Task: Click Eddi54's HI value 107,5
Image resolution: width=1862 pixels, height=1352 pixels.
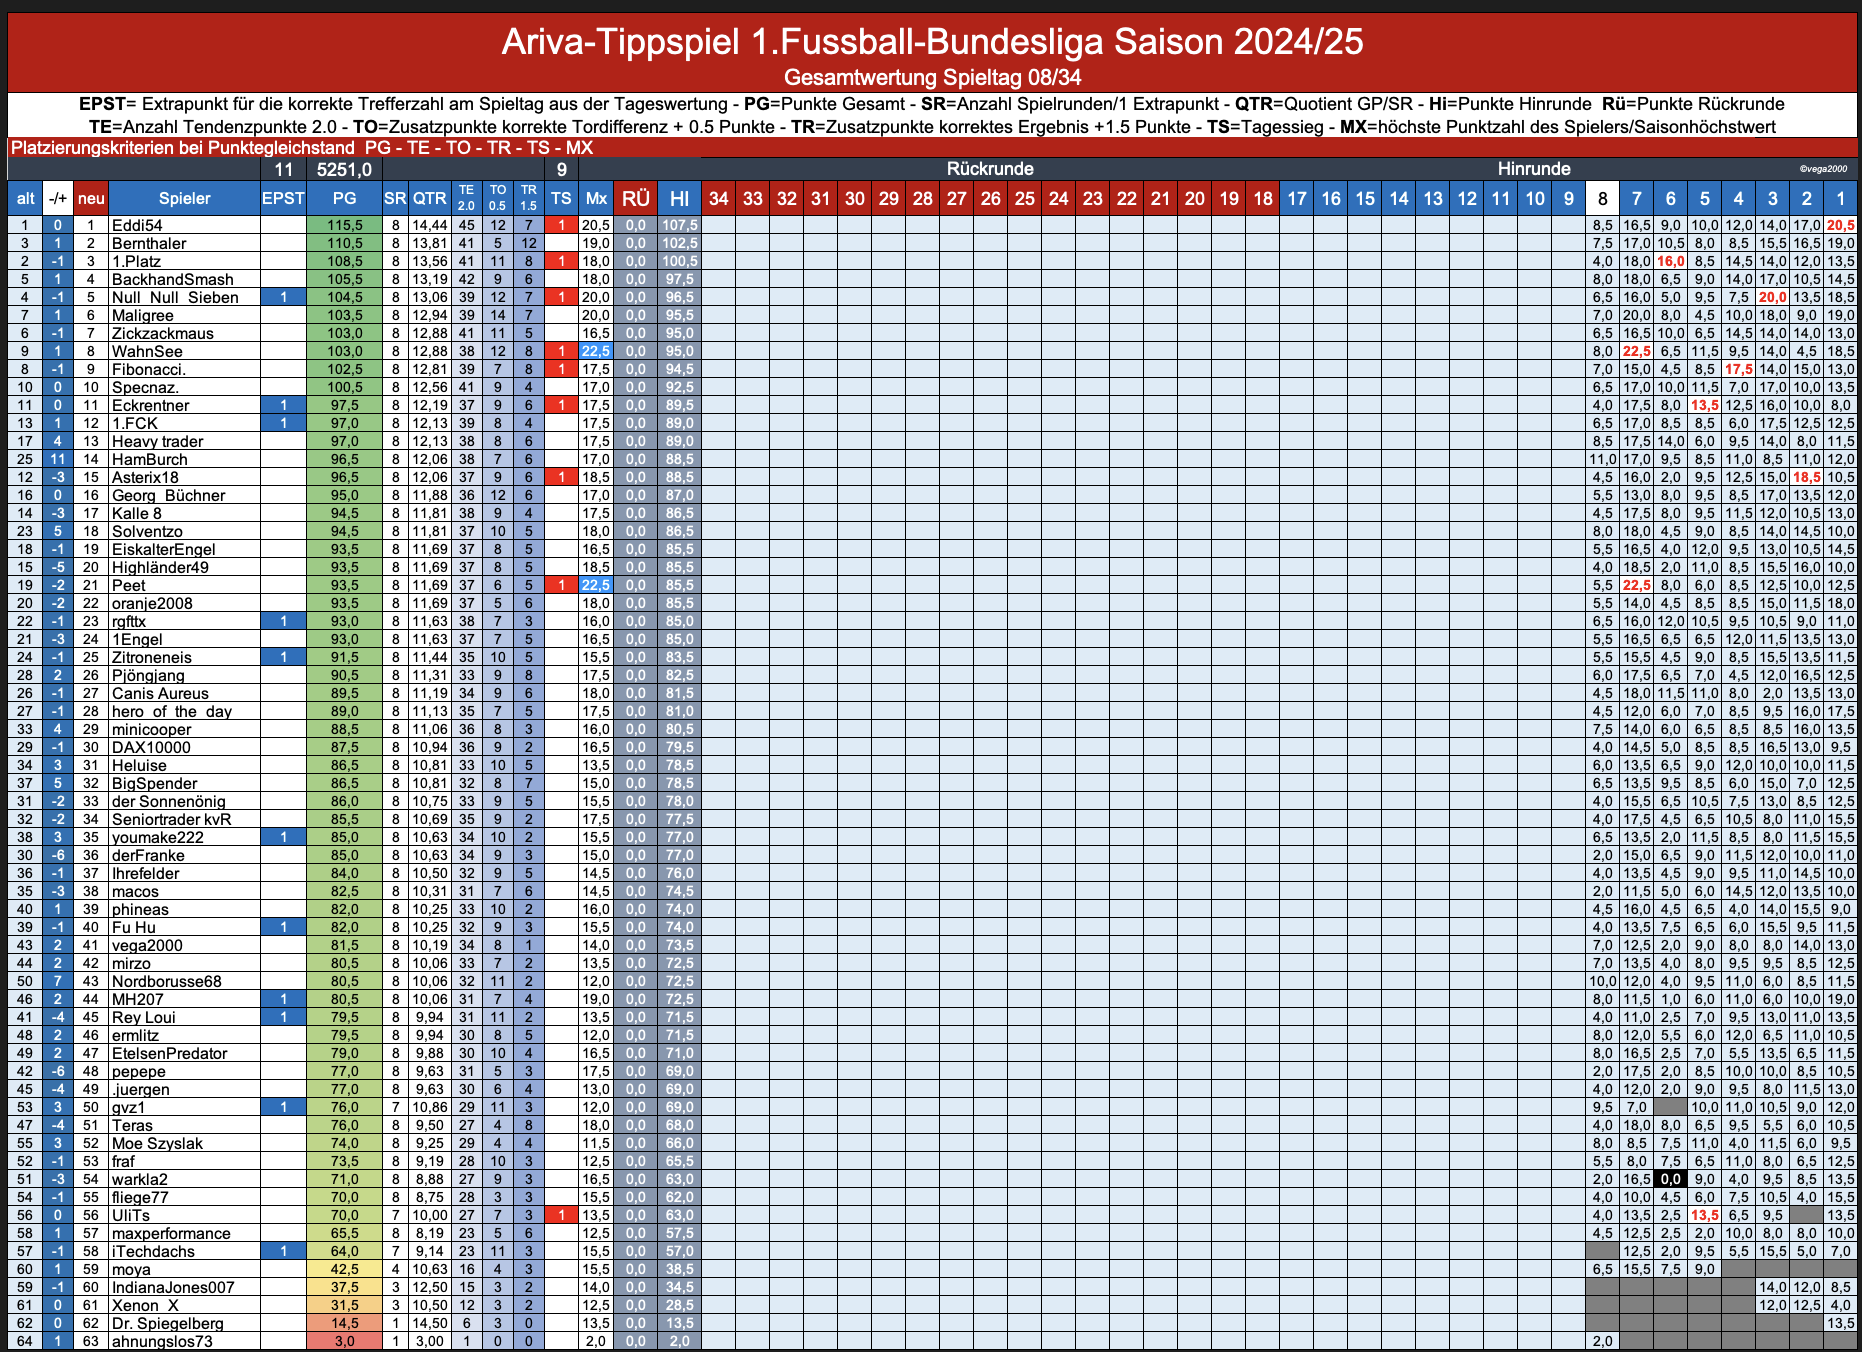Action: click(x=679, y=225)
